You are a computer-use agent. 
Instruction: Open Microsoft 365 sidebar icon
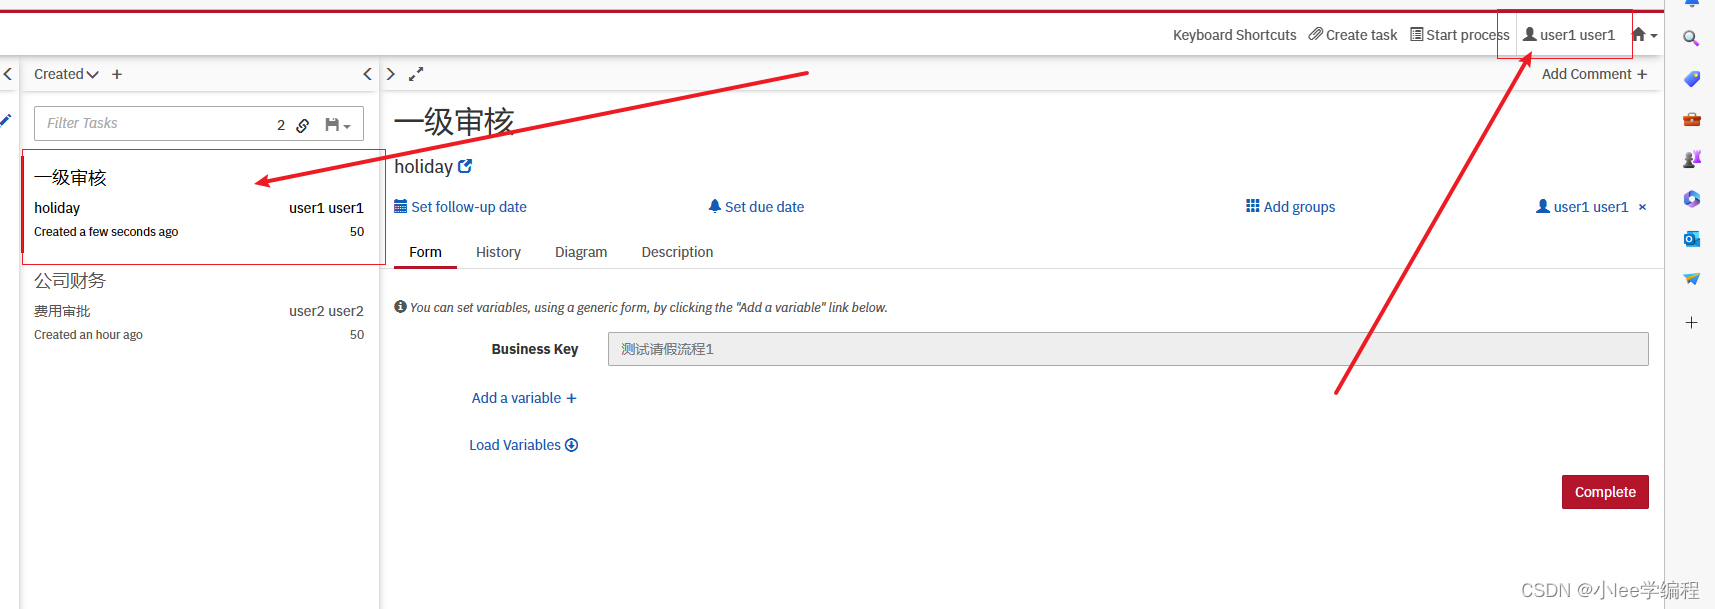click(1691, 199)
